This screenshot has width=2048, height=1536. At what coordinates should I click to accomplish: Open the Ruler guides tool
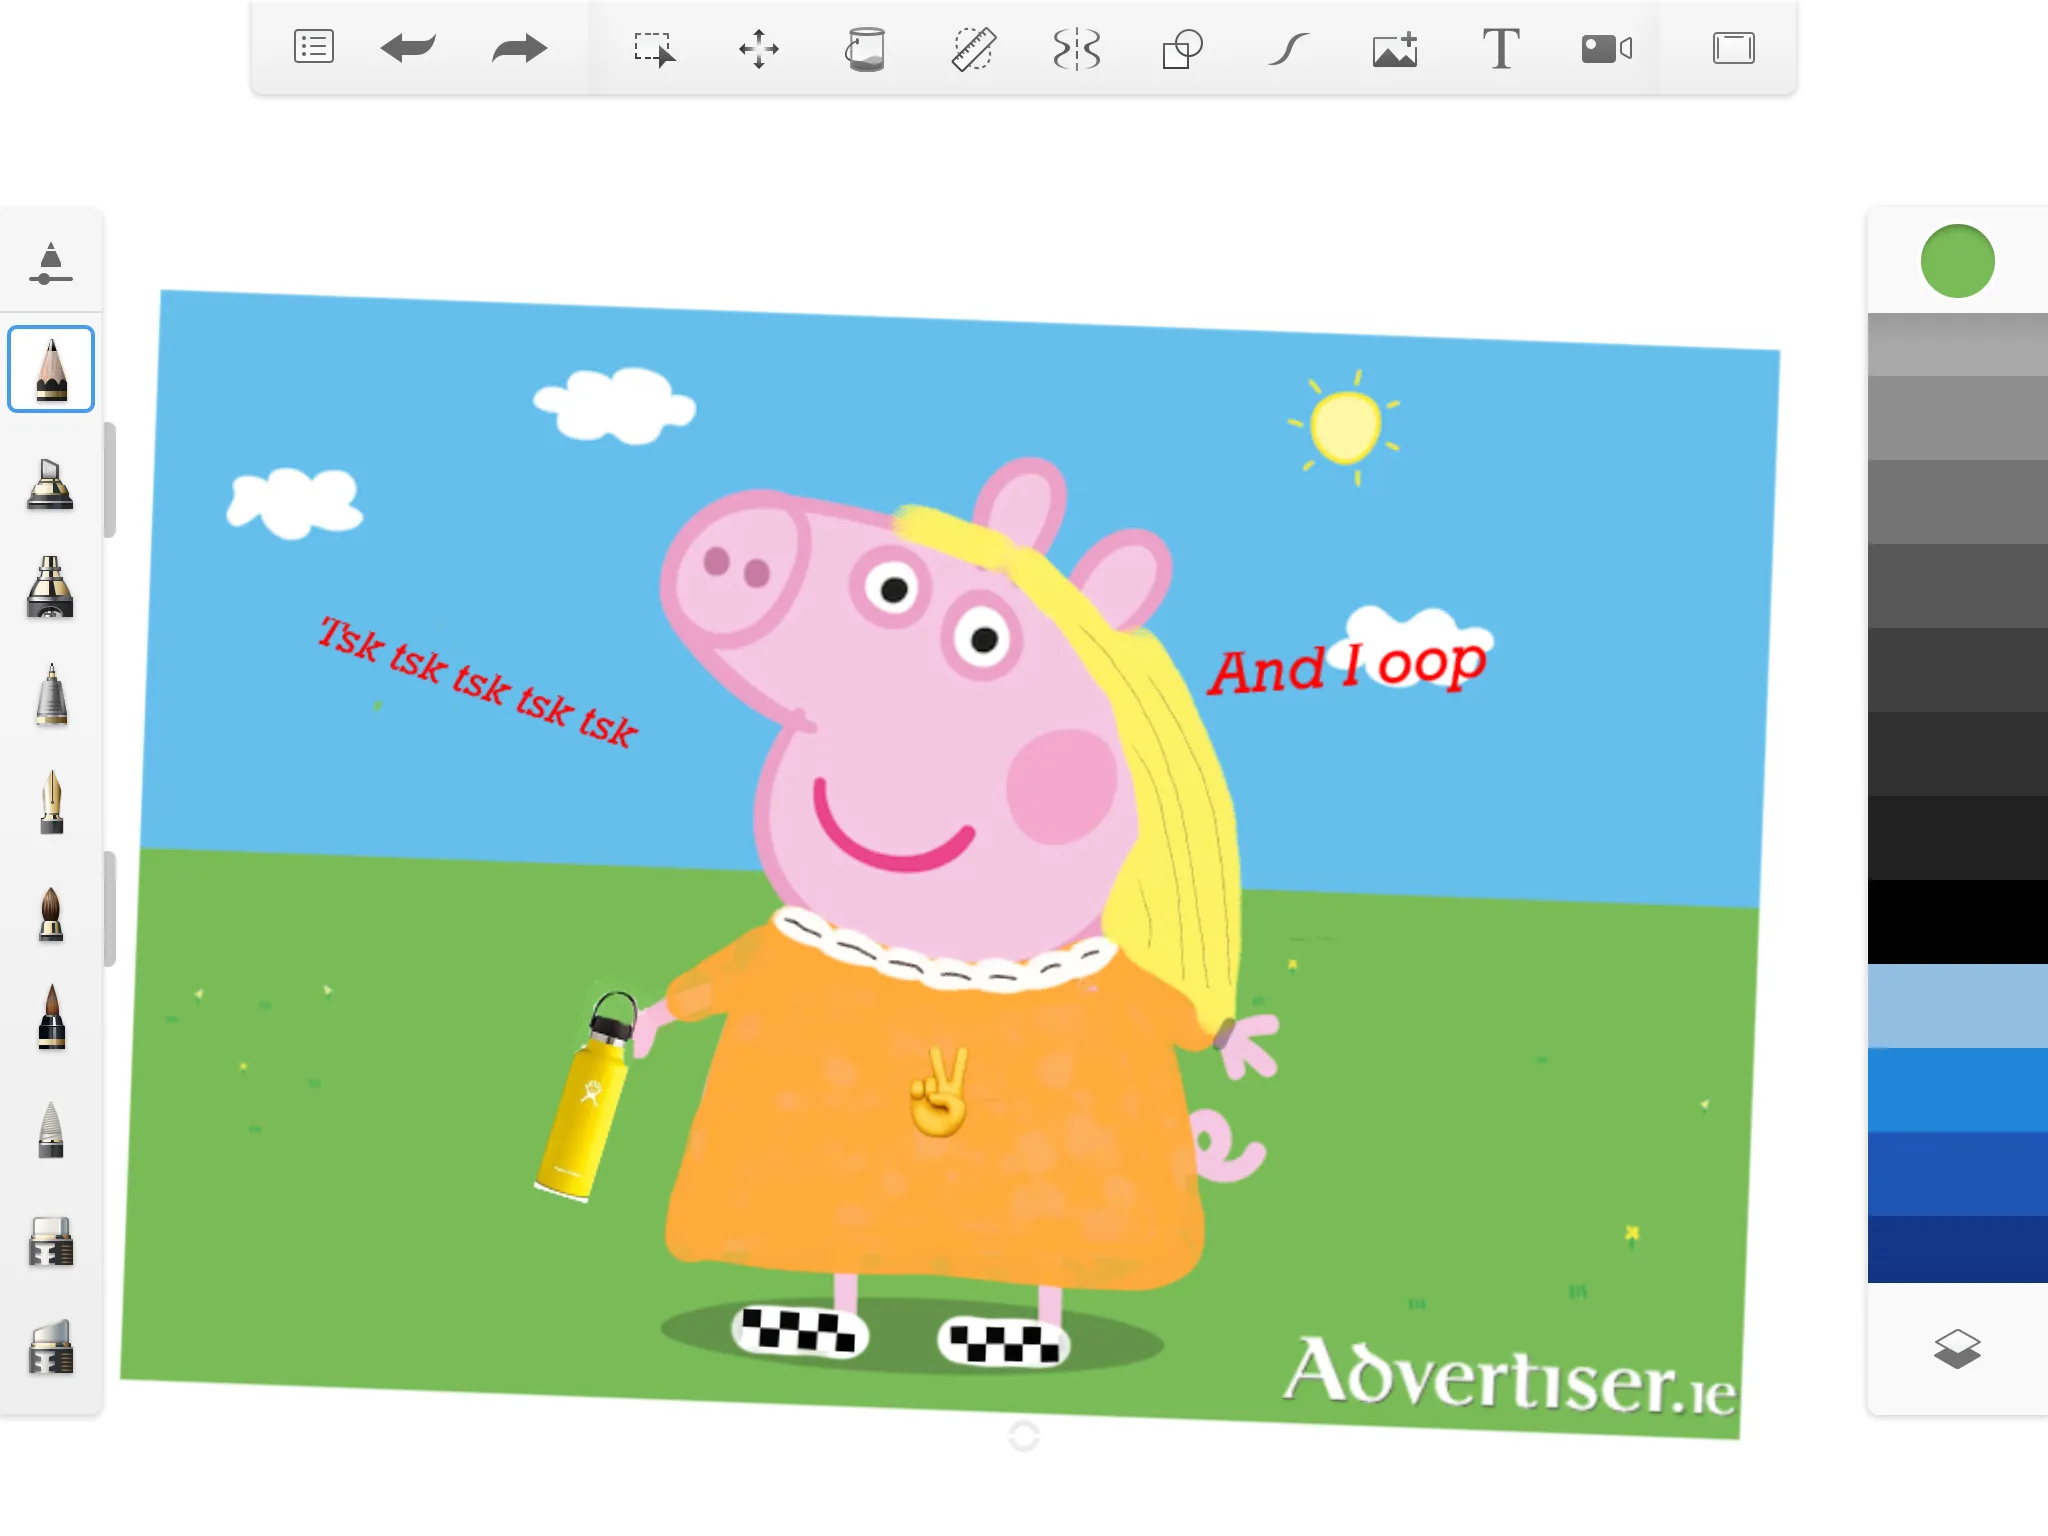pos(972,49)
